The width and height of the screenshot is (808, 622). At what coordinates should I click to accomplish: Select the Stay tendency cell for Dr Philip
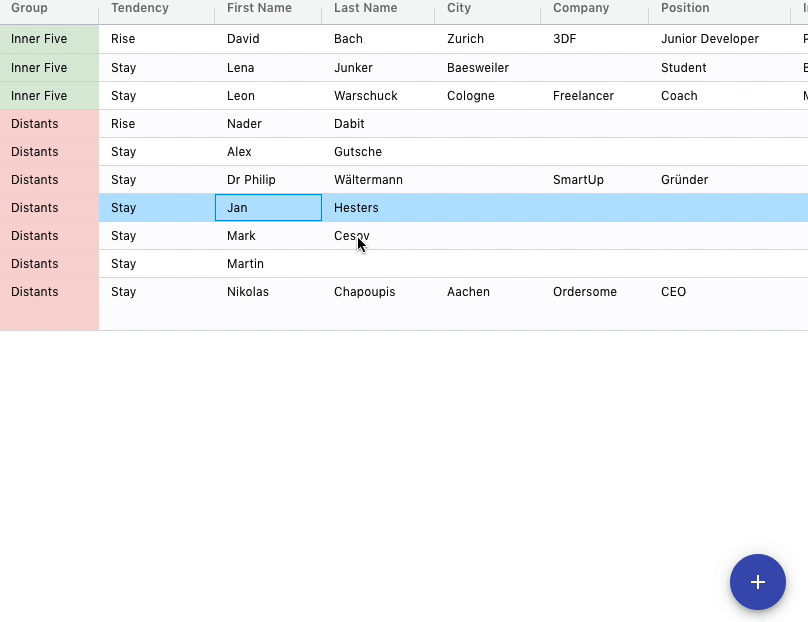[157, 180]
